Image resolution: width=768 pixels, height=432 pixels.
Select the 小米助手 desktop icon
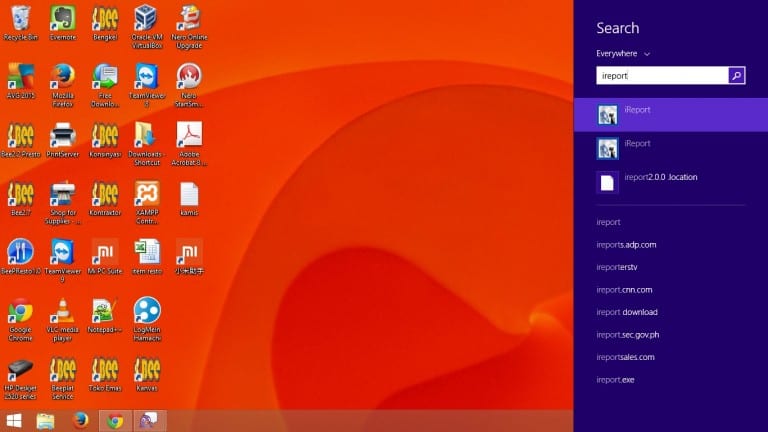189,257
